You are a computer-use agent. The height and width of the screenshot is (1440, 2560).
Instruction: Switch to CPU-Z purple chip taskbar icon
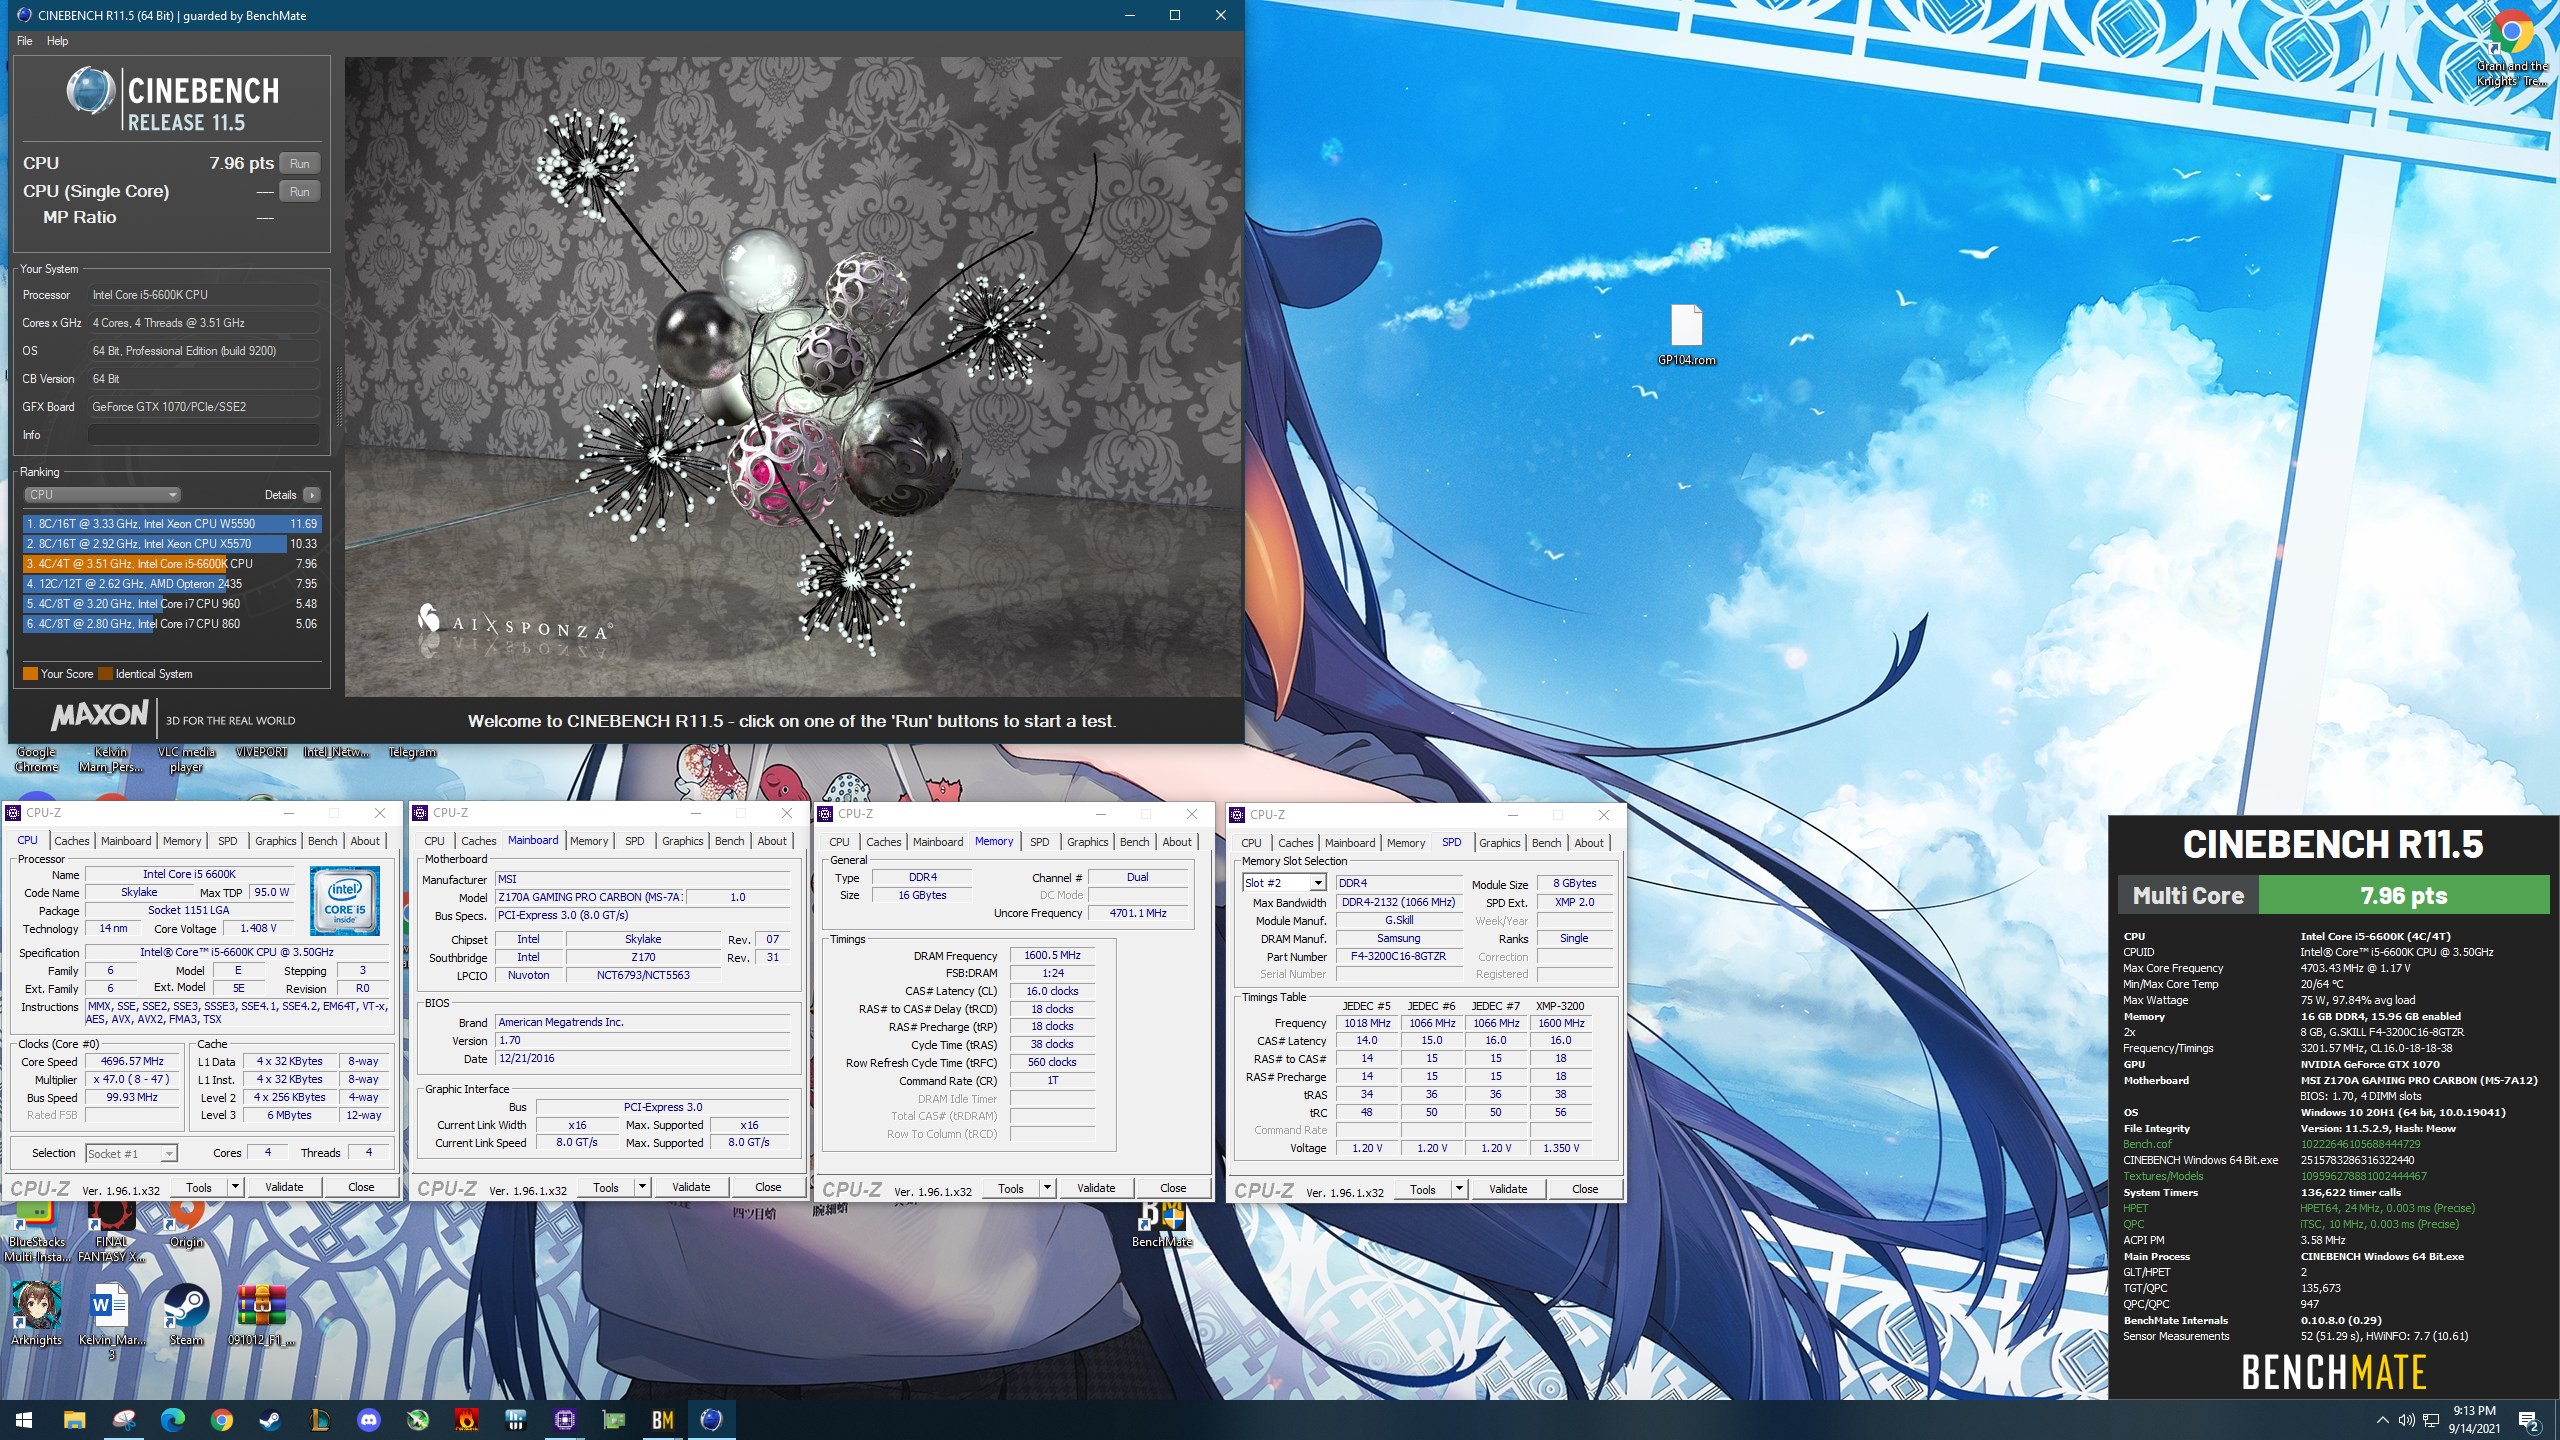[x=565, y=1420]
